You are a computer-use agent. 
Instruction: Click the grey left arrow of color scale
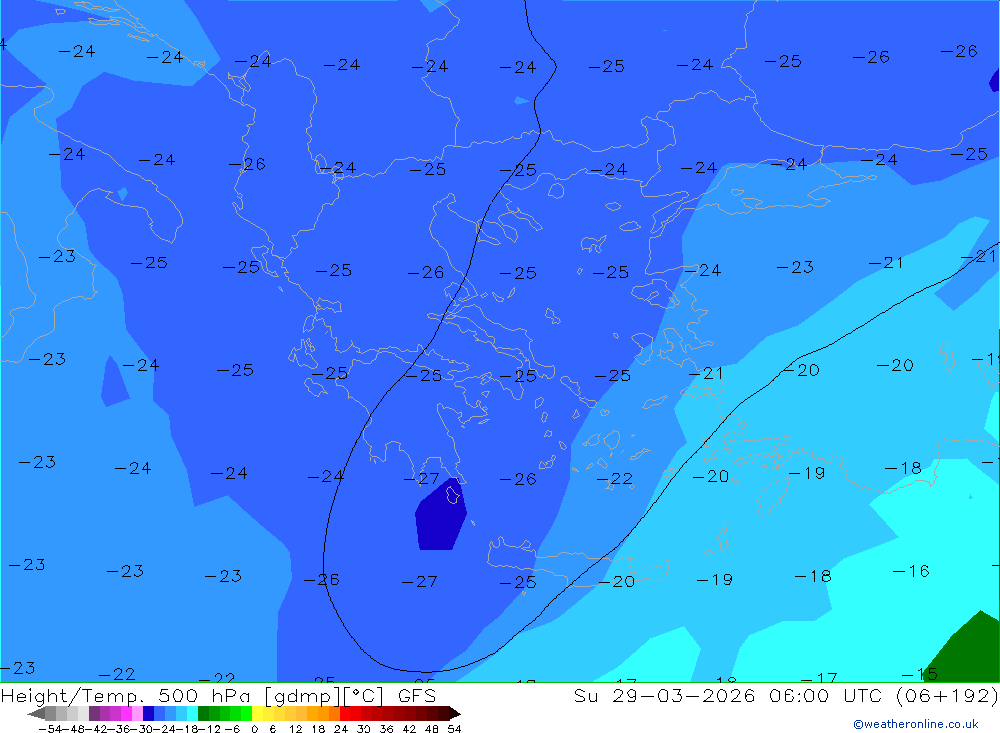click(37, 713)
